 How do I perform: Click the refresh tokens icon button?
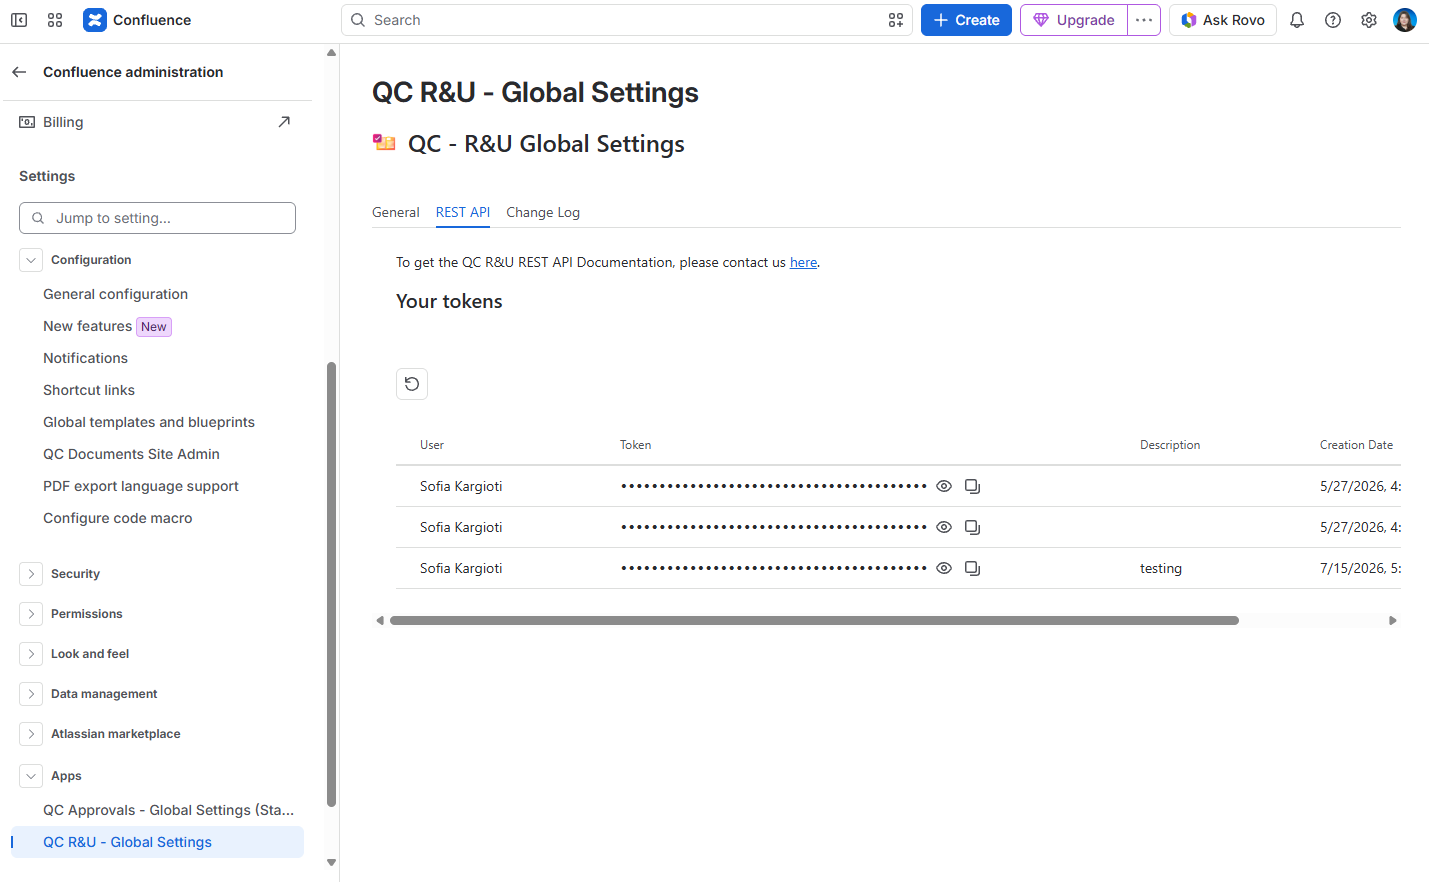pos(412,384)
